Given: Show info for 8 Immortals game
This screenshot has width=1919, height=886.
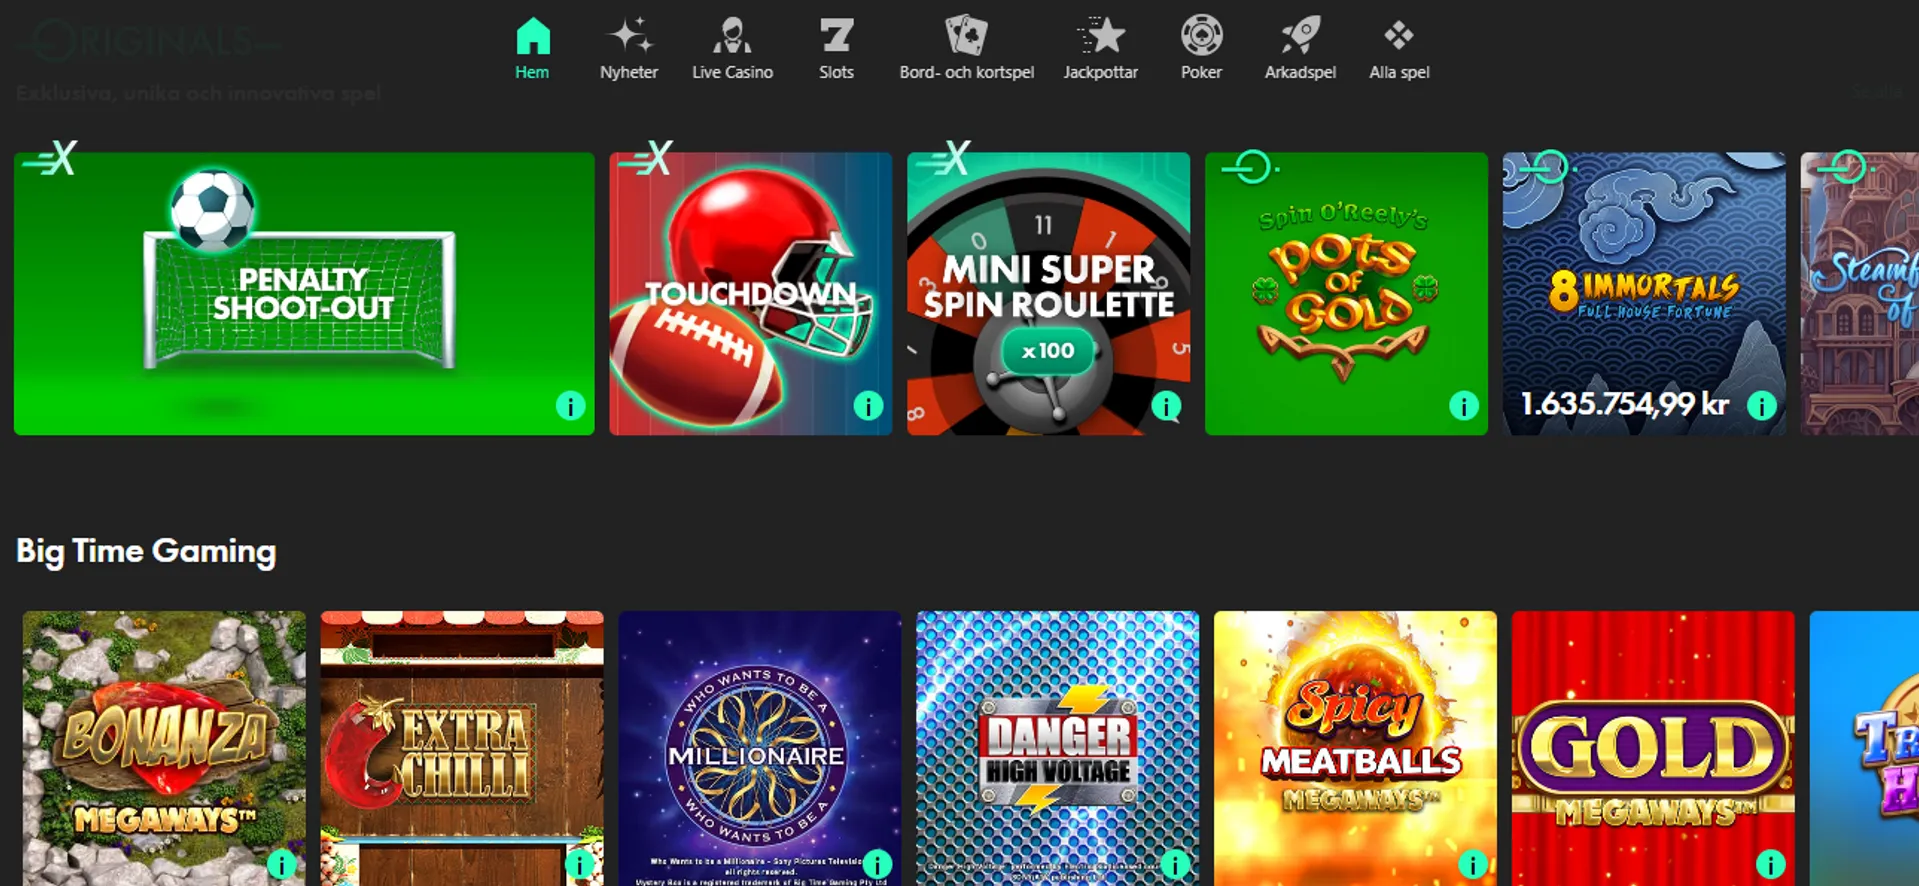Looking at the screenshot, I should [x=1762, y=406].
